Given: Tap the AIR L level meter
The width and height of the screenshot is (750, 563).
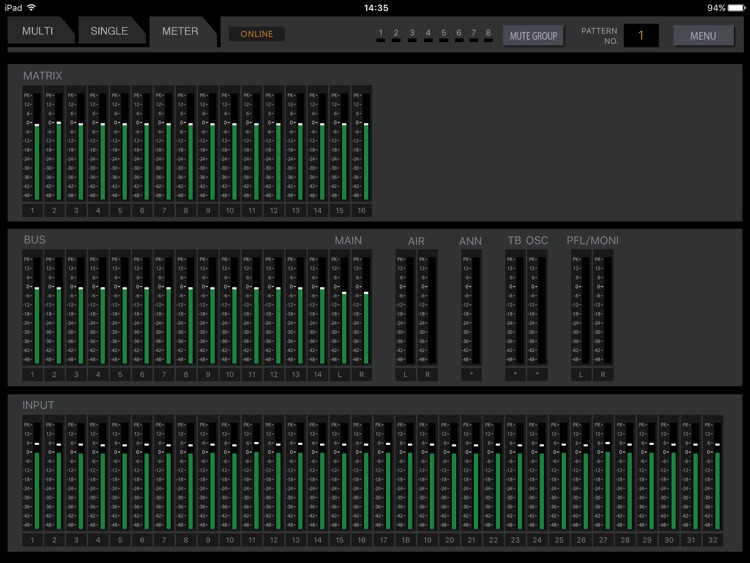Looking at the screenshot, I should pos(405,309).
